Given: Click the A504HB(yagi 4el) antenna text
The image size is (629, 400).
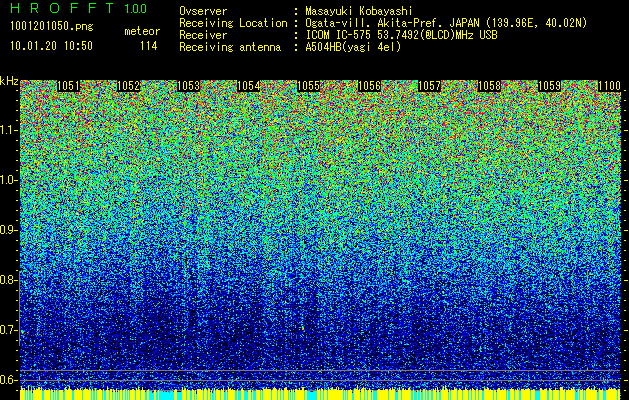Looking at the screenshot, I should pos(353,47).
